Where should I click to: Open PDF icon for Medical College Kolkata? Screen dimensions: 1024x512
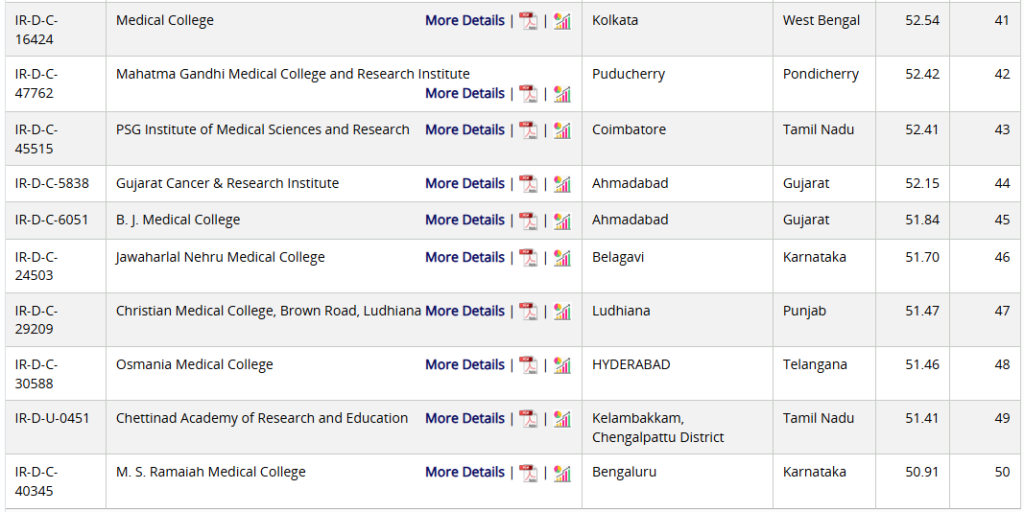[x=528, y=21]
